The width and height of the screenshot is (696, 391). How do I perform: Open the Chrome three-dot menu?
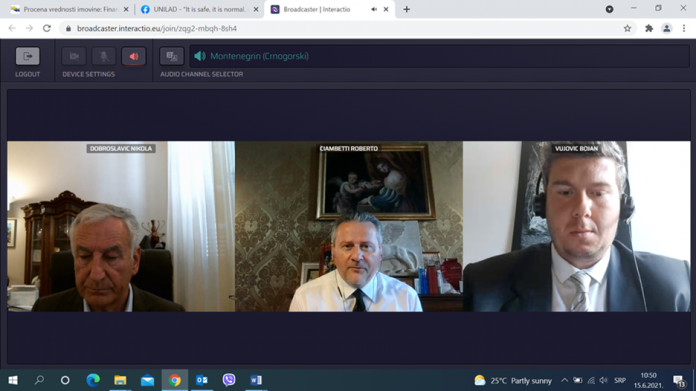click(x=684, y=28)
